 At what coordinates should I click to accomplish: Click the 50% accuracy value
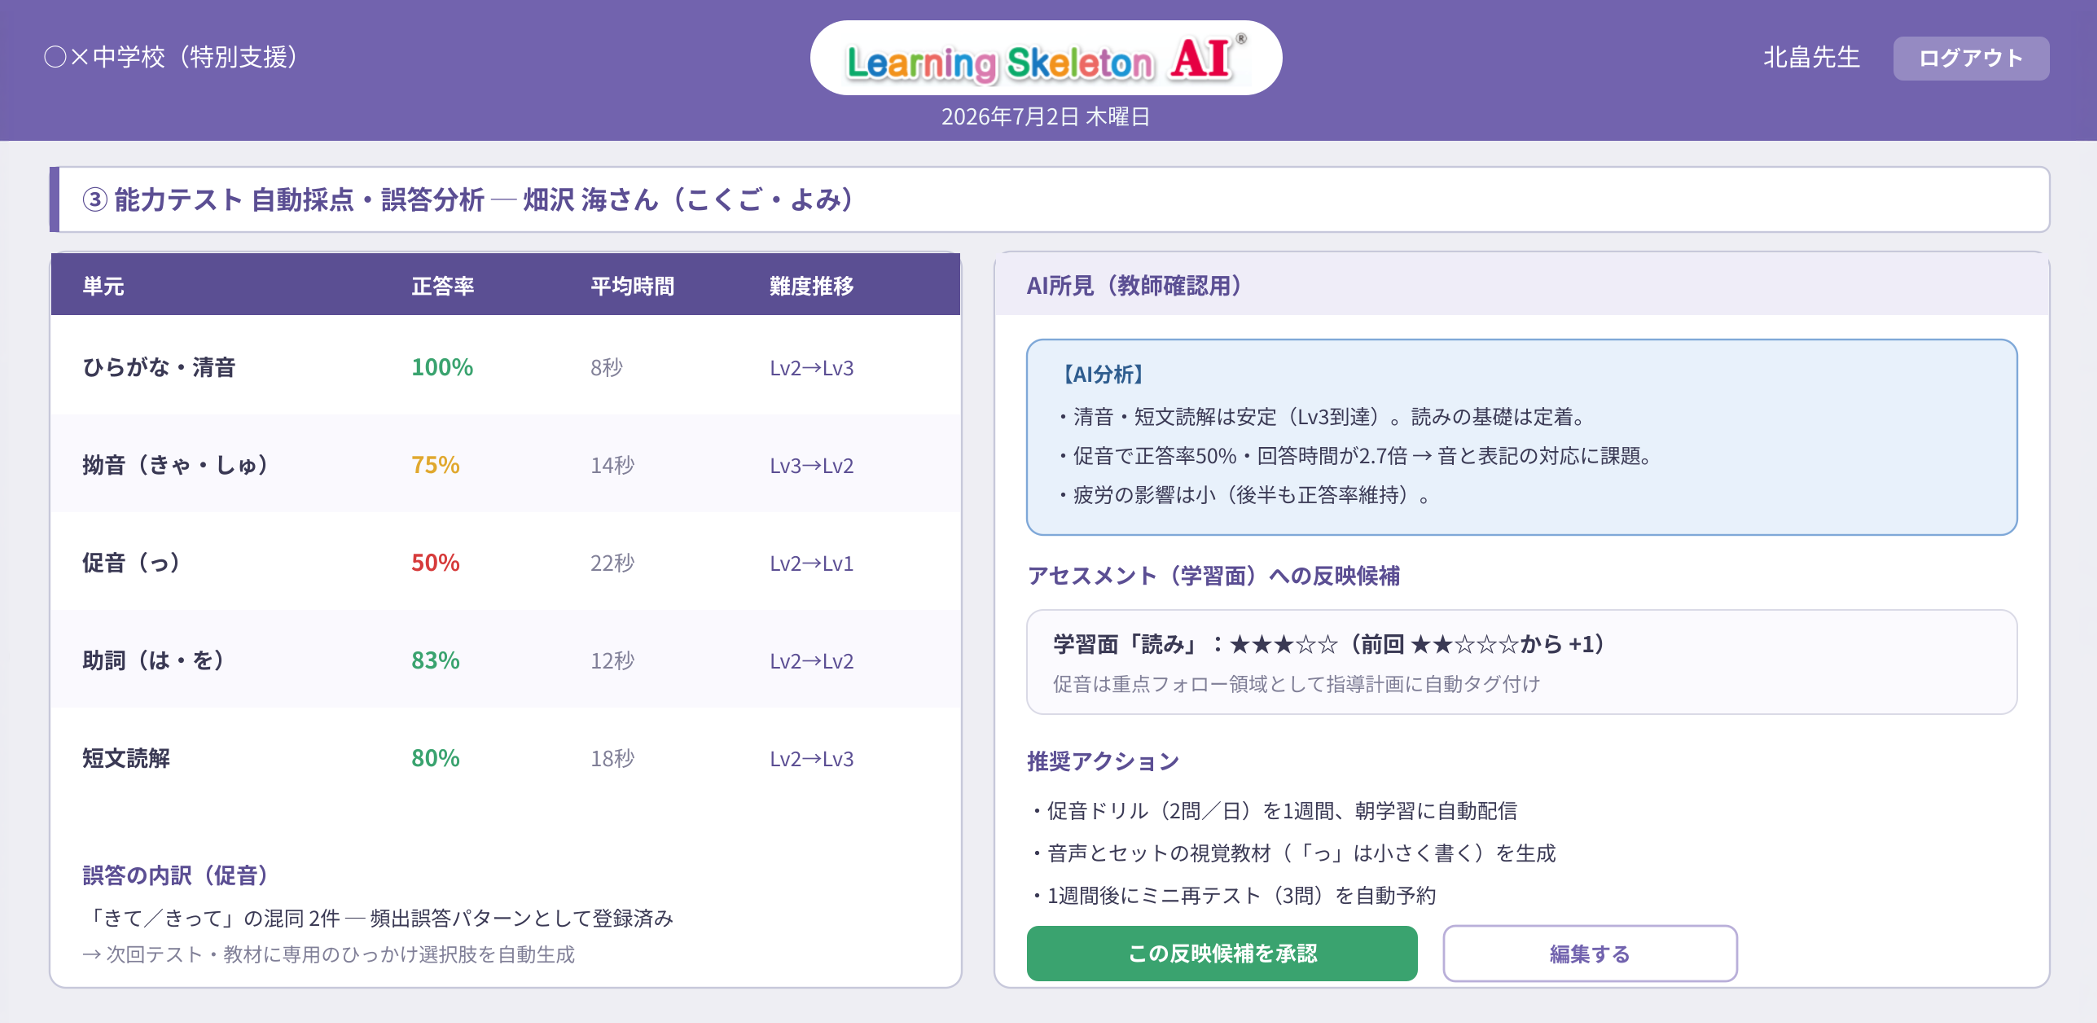tap(435, 563)
